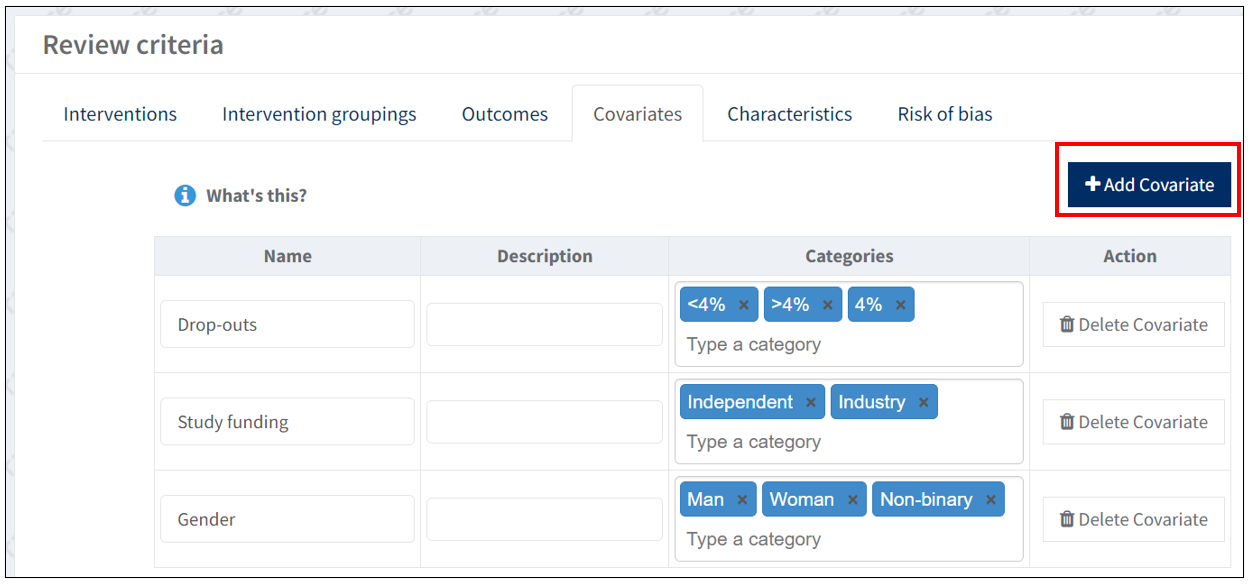The image size is (1250, 585).
Task: Switch to the Interventions tab
Action: [120, 114]
